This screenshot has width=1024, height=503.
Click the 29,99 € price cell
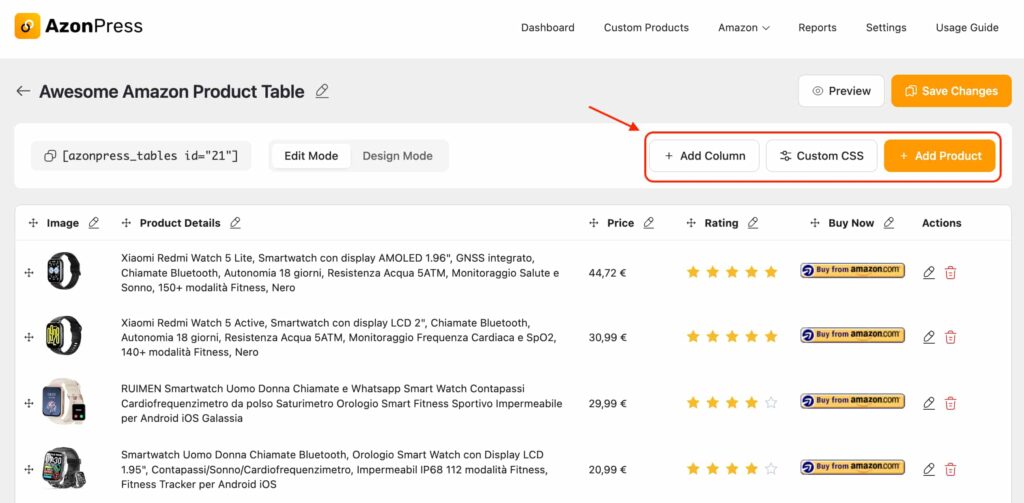[607, 404]
